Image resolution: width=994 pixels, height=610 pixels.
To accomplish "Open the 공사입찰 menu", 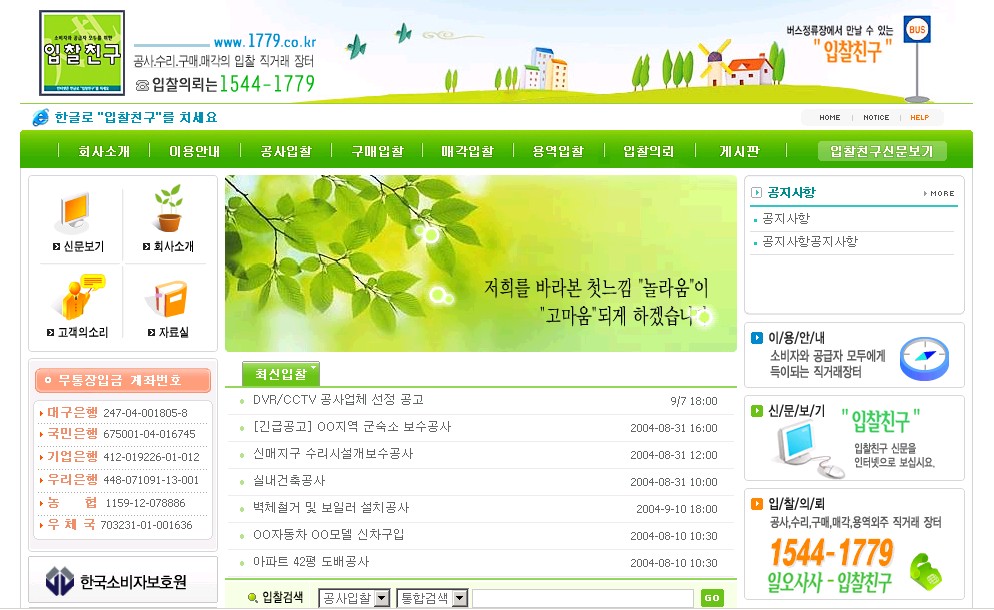I will [x=286, y=151].
